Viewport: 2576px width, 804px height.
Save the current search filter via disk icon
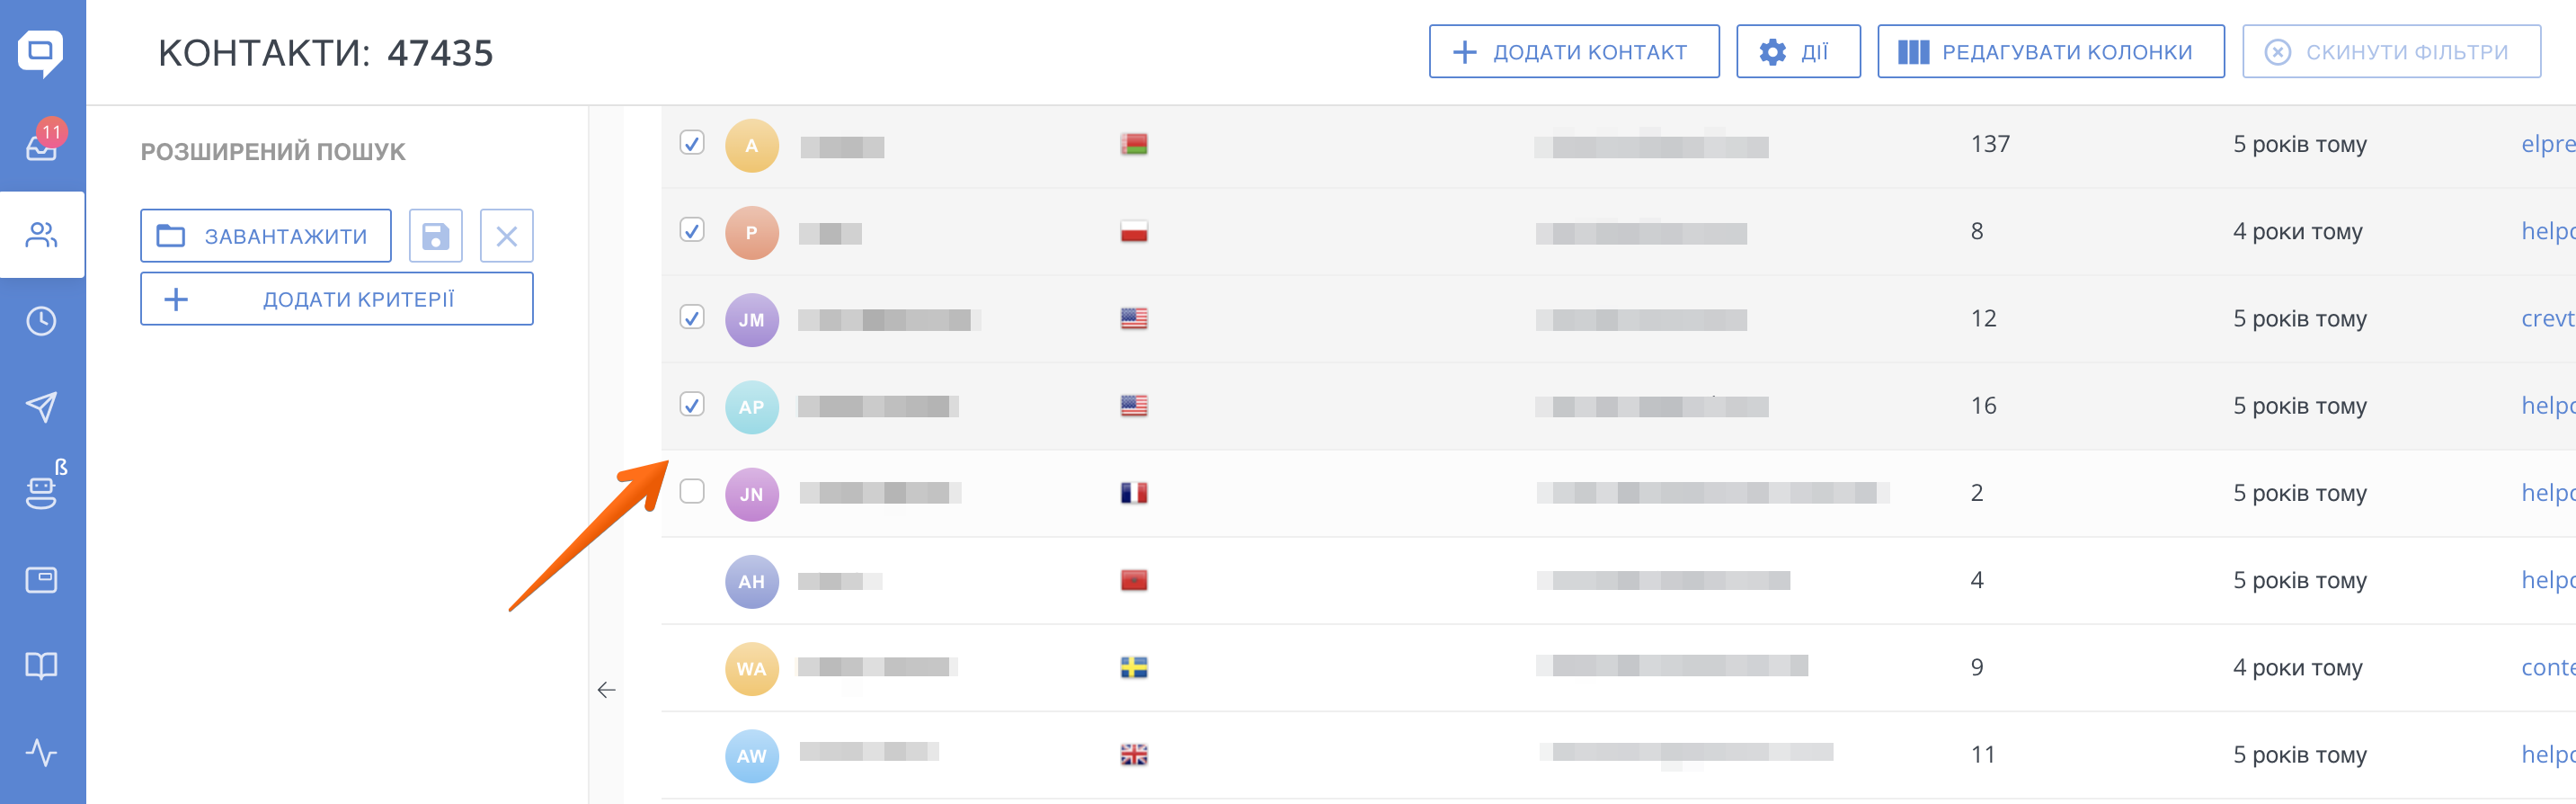tap(436, 236)
